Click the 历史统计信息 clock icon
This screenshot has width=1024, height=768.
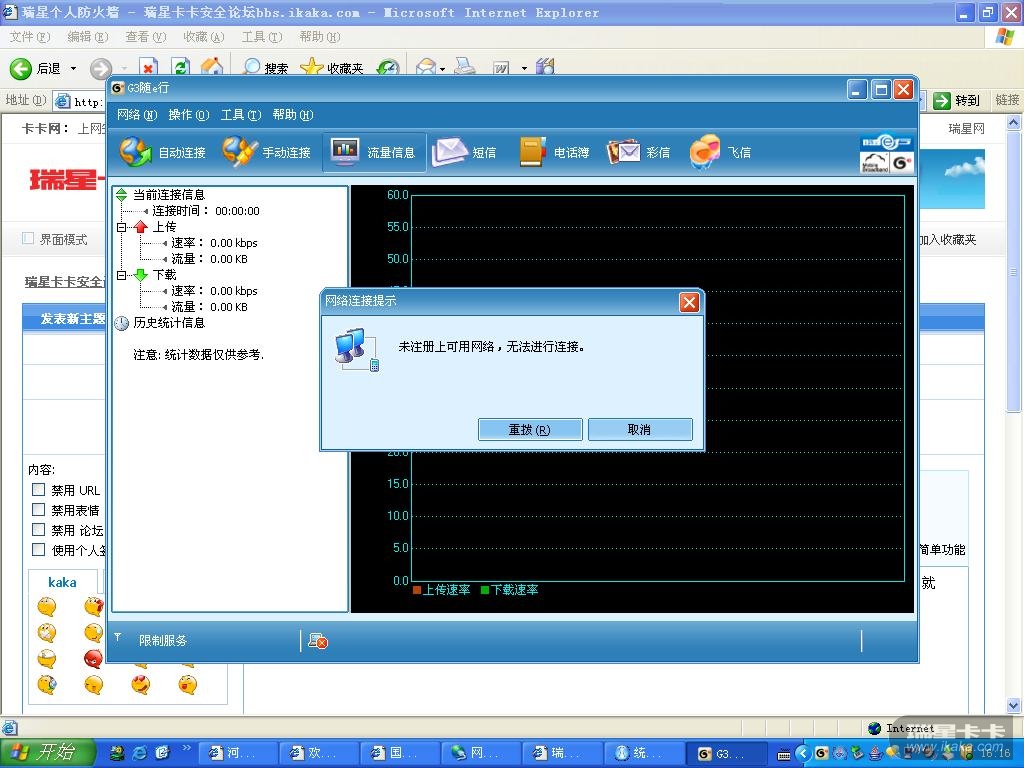pos(122,323)
